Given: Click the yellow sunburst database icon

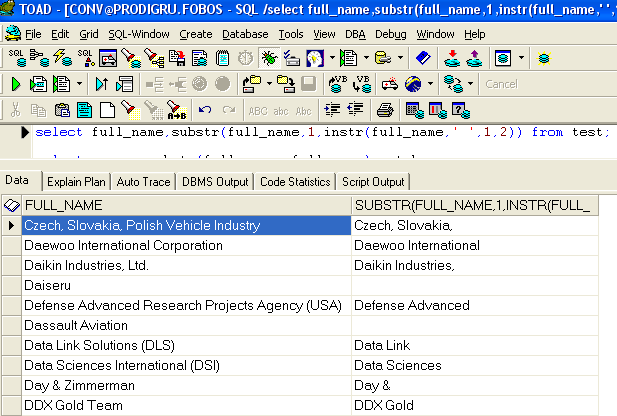Looking at the screenshot, I should tap(544, 58).
